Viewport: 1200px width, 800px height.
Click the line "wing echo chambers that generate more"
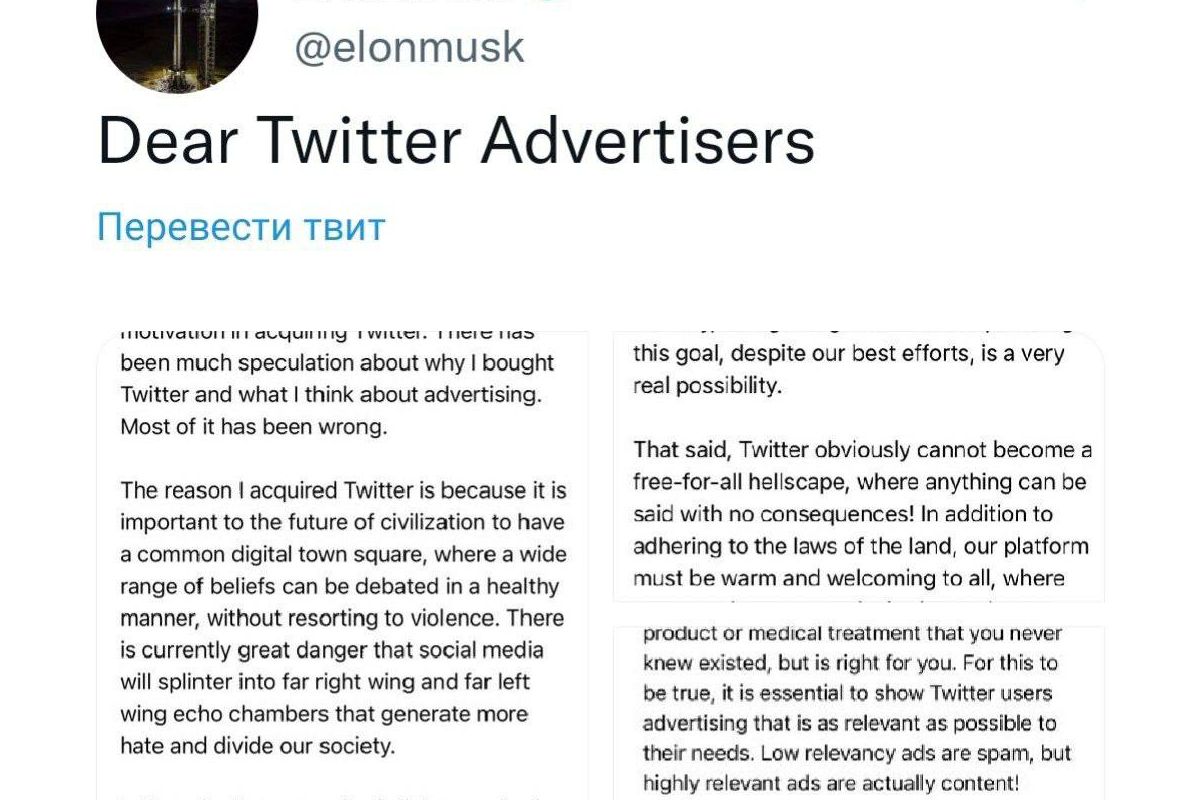click(x=324, y=714)
